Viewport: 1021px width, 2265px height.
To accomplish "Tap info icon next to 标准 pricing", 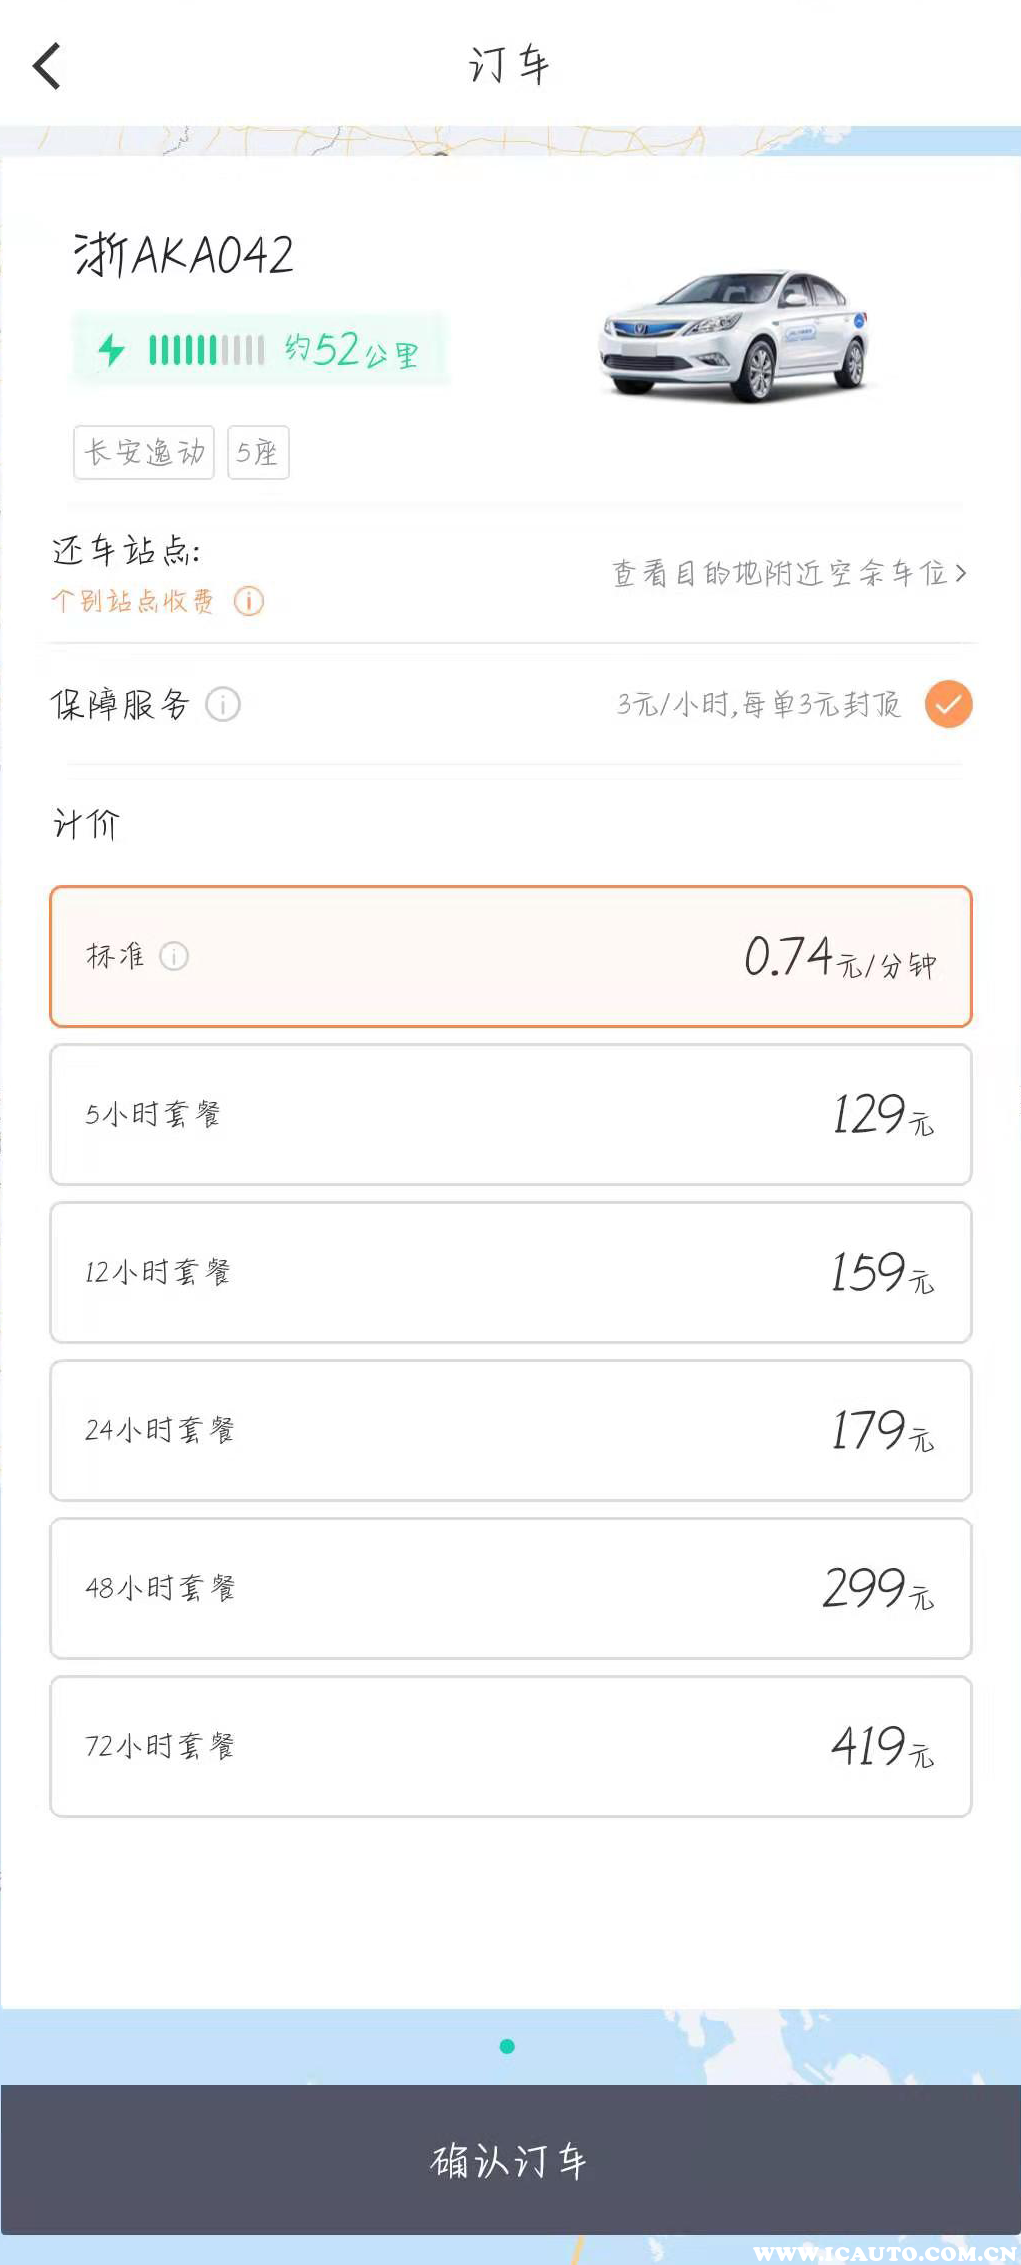I will [x=174, y=956].
